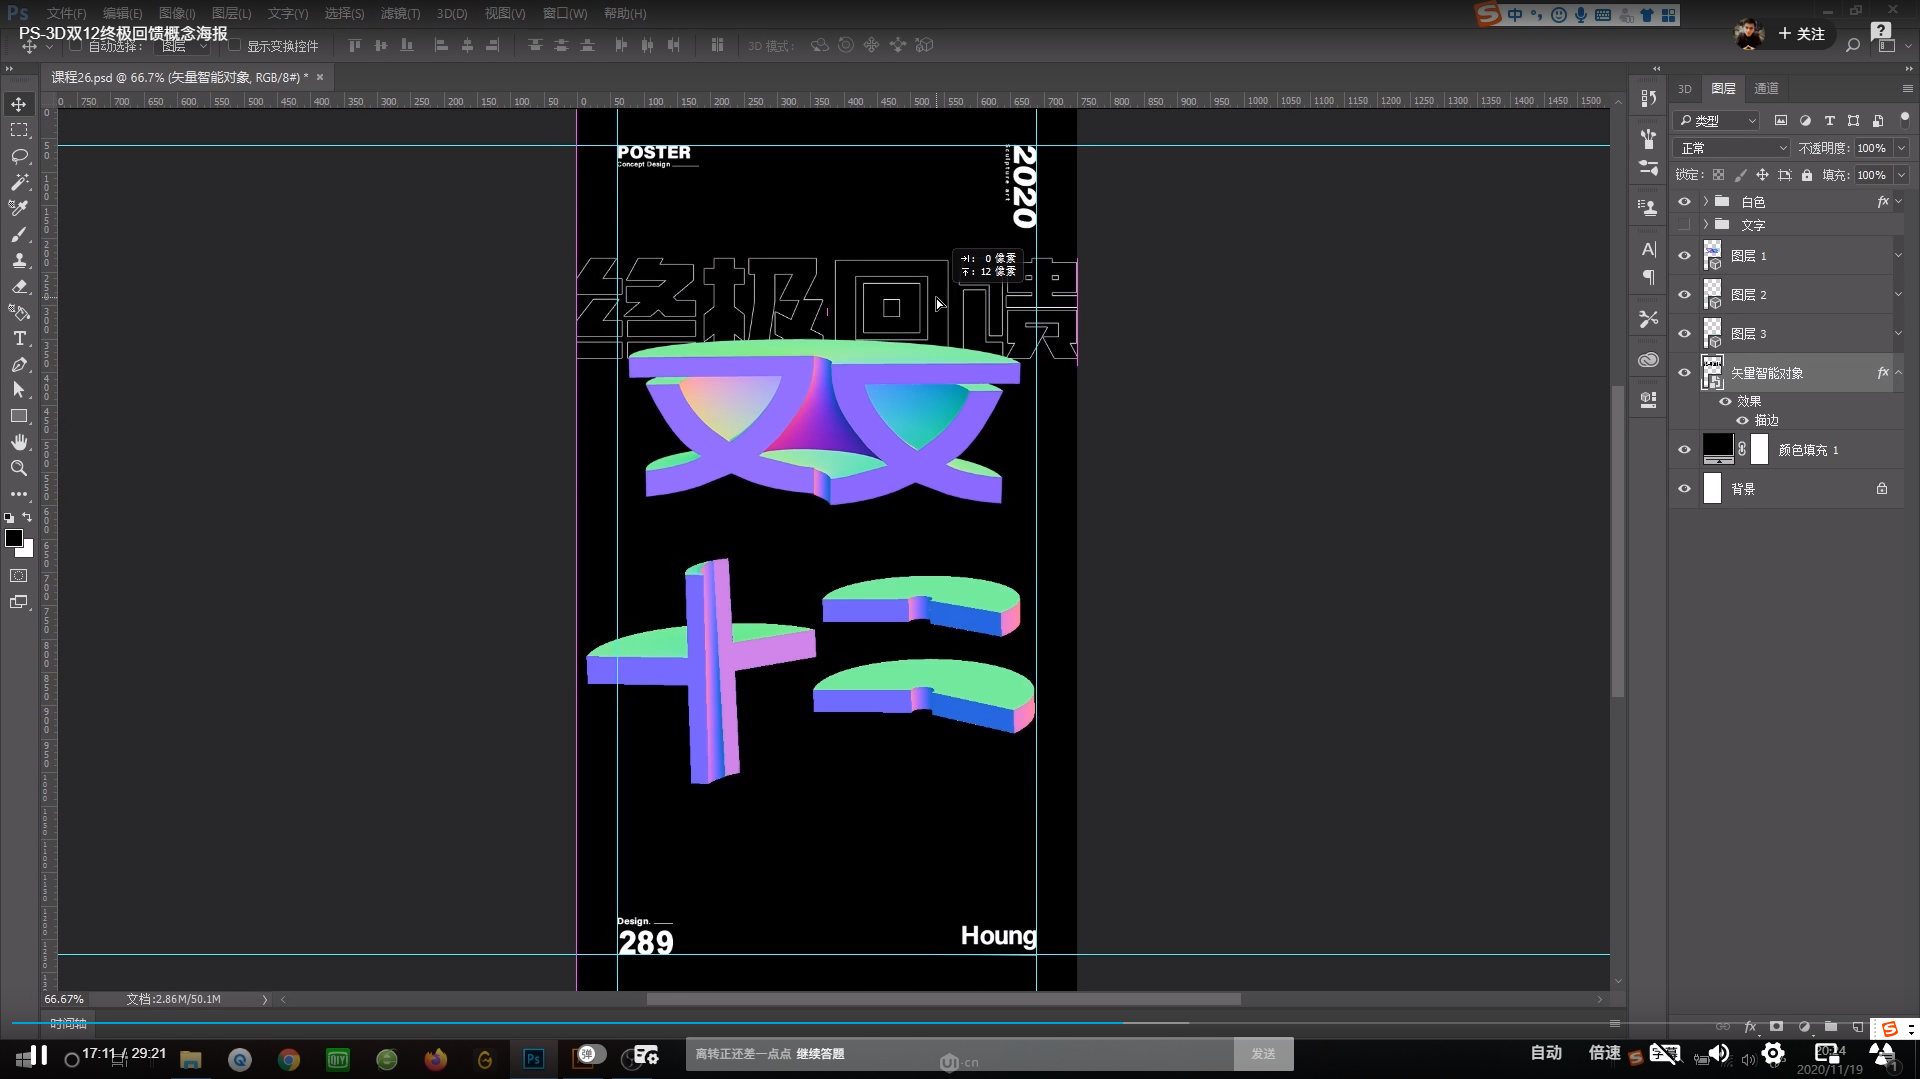The image size is (1920, 1079).
Task: Open the layer filter 类型 dropdown
Action: point(1716,120)
